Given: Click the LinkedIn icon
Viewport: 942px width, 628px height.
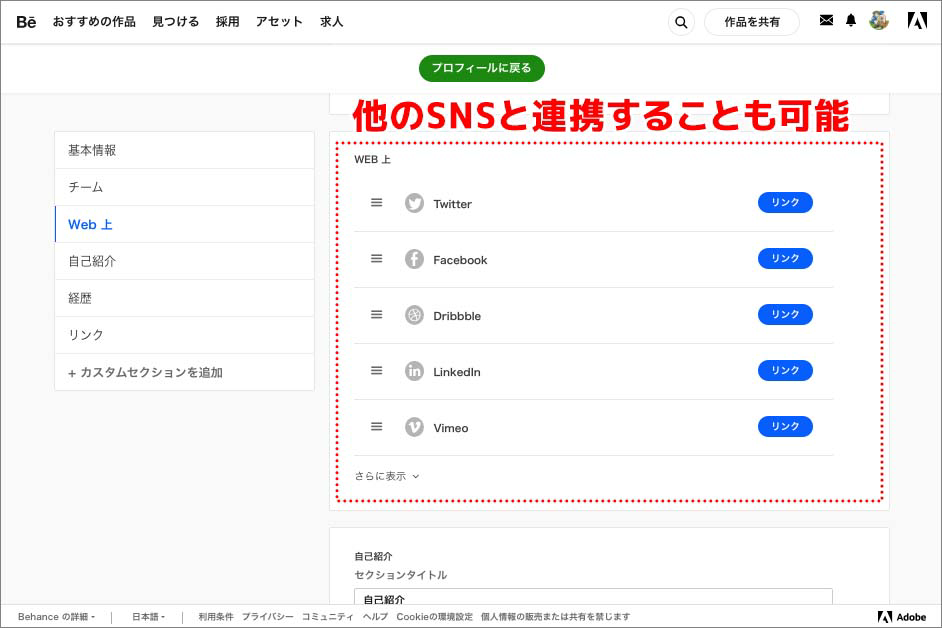Looking at the screenshot, I should [414, 371].
